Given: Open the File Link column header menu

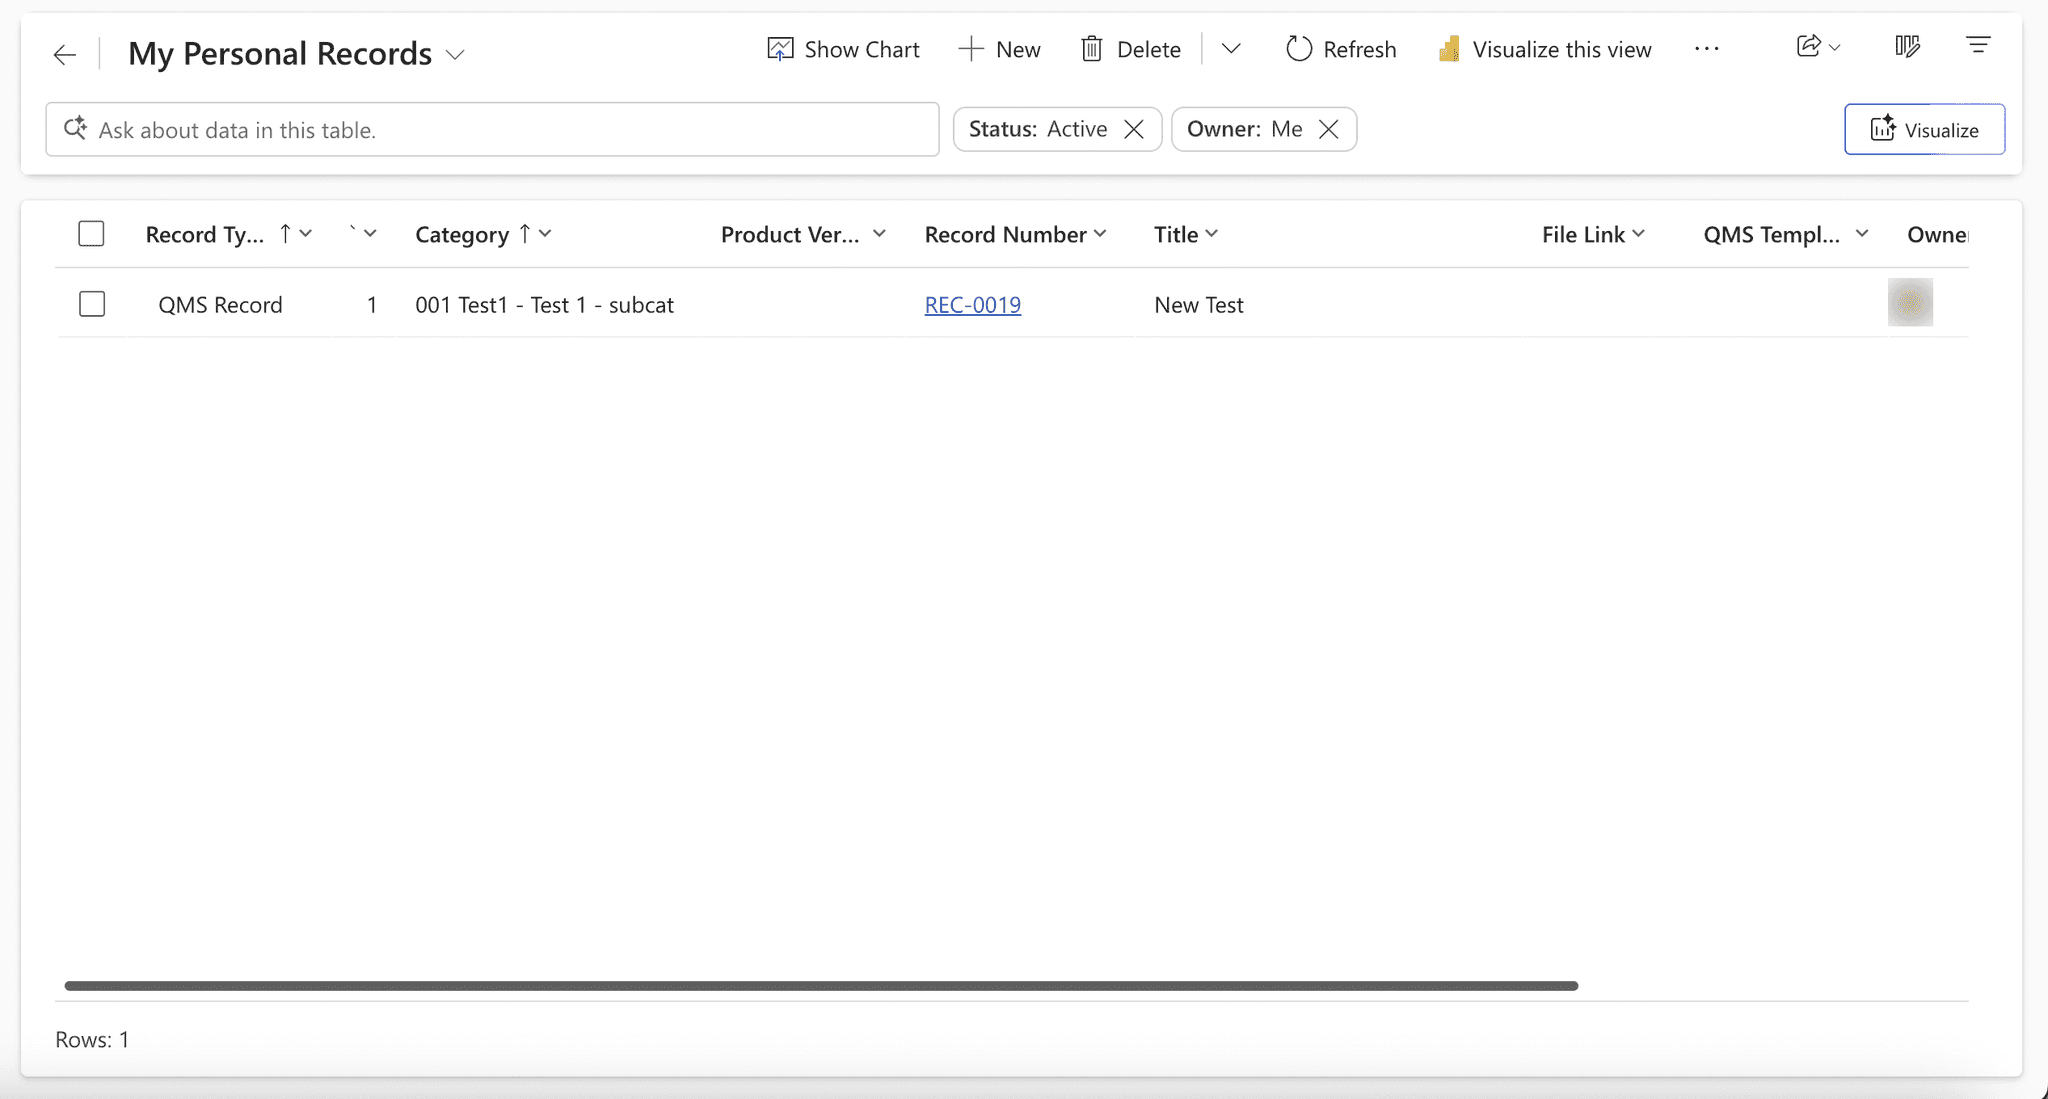Looking at the screenshot, I should (1593, 234).
